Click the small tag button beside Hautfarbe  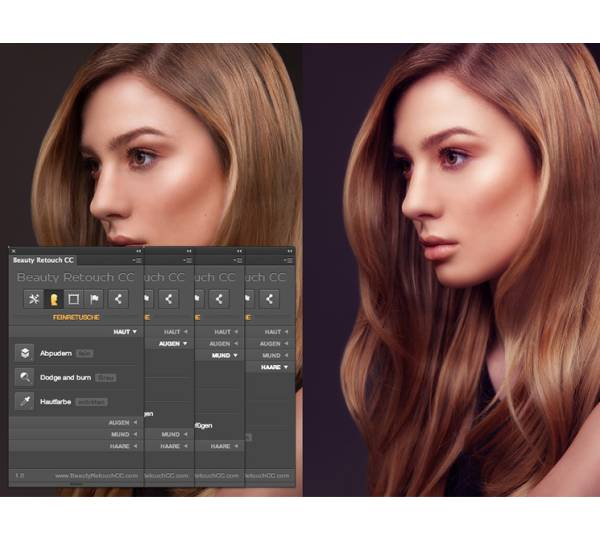tap(91, 402)
